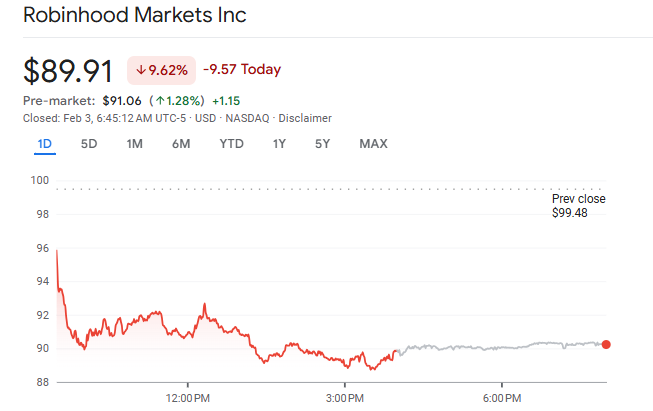653x411 pixels.
Task: Switch chart to 1Y range
Action: tap(279, 143)
